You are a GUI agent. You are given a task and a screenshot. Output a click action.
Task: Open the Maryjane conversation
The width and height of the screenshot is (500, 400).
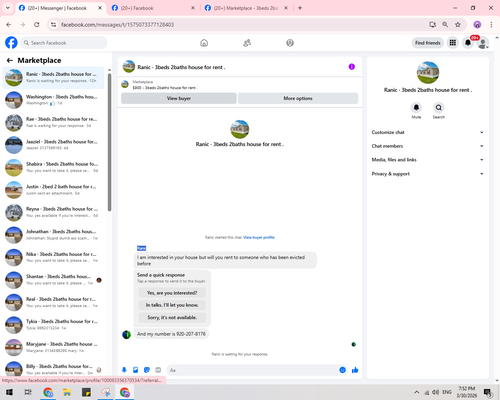(53, 347)
